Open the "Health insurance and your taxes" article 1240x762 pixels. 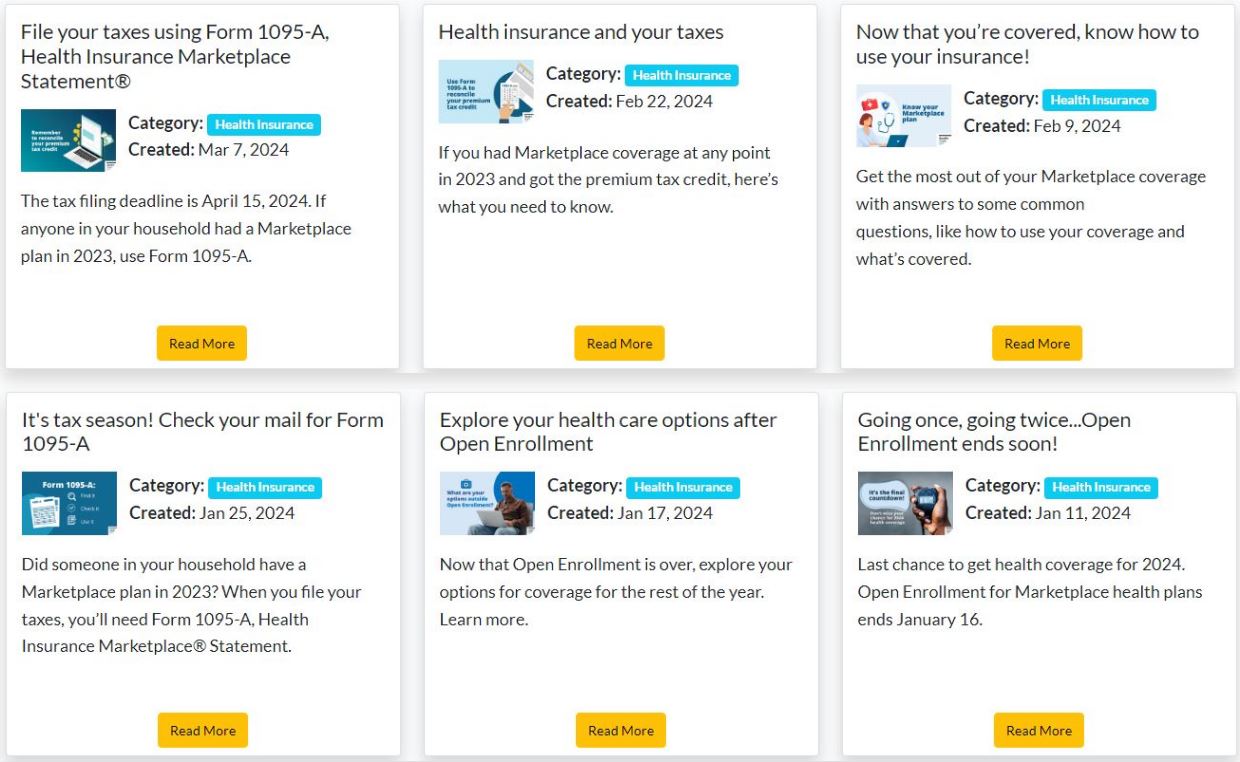tap(580, 32)
